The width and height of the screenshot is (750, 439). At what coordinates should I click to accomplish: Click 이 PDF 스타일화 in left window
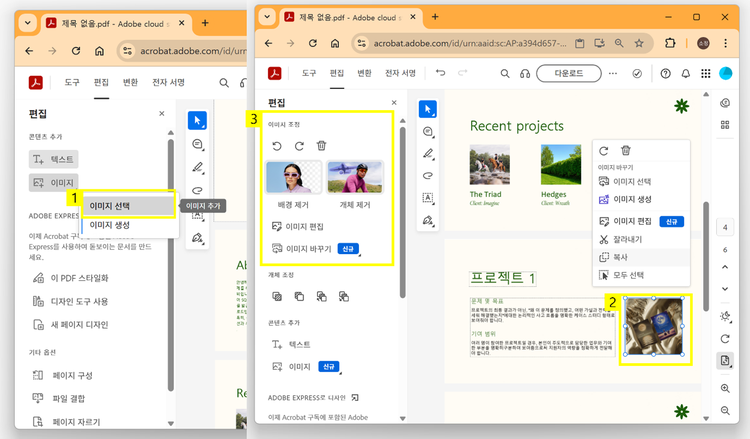pyautogui.click(x=71, y=278)
